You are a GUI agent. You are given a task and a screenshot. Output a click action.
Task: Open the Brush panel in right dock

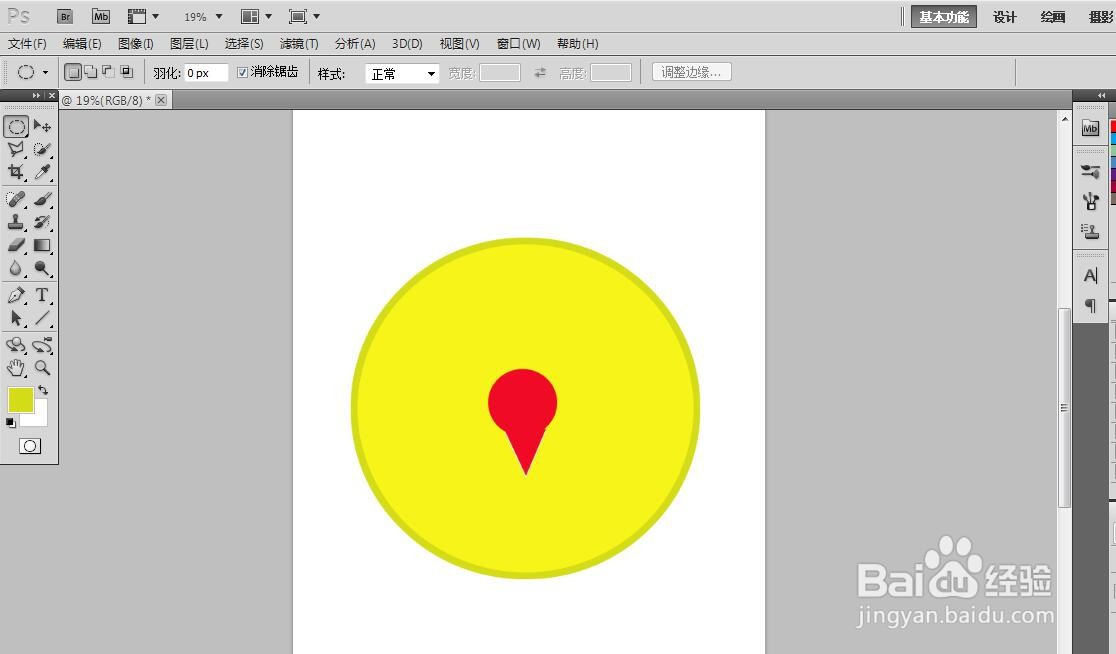(1090, 172)
